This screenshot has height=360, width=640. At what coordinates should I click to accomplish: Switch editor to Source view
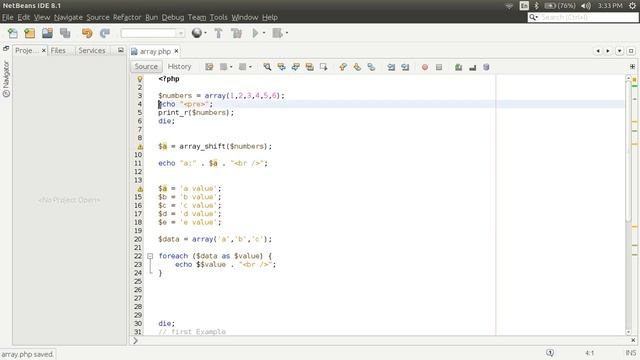[146, 67]
